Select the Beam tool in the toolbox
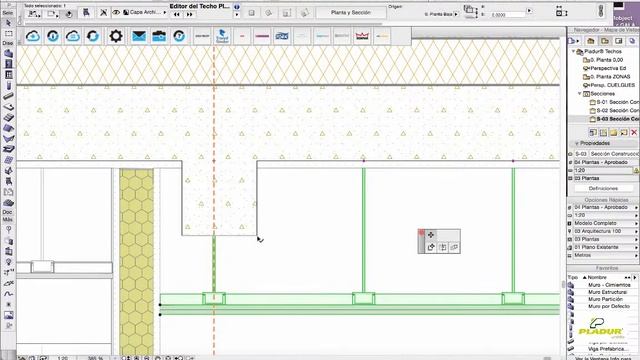The width and height of the screenshot is (640, 360). click(8, 96)
